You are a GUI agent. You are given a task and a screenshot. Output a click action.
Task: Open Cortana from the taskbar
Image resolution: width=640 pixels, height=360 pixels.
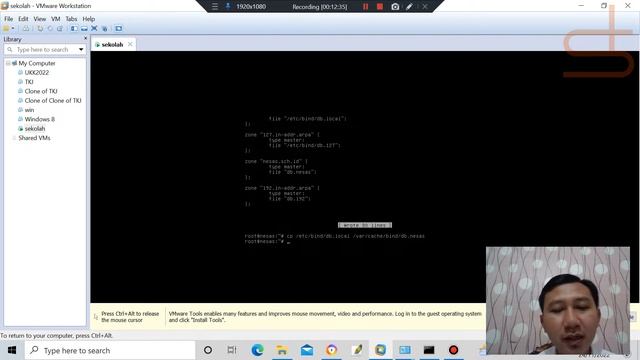click(208, 350)
